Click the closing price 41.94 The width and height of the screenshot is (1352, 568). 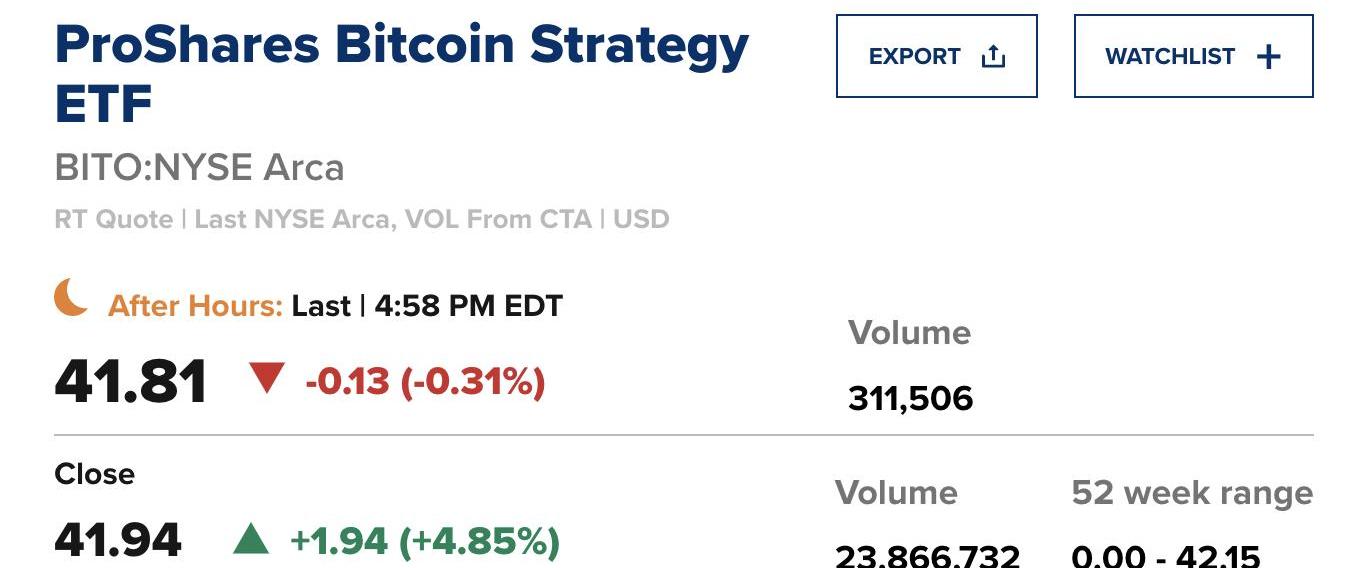click(x=118, y=541)
